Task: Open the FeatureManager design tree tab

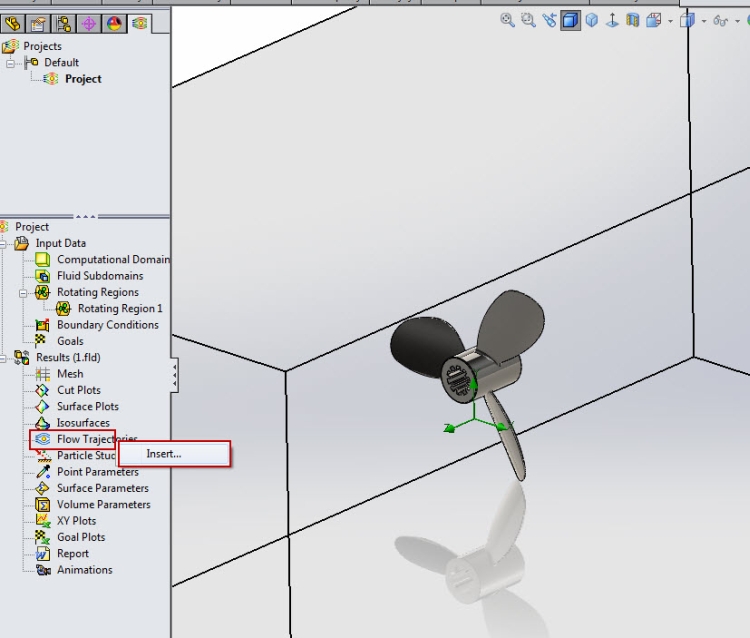Action: [x=12, y=23]
